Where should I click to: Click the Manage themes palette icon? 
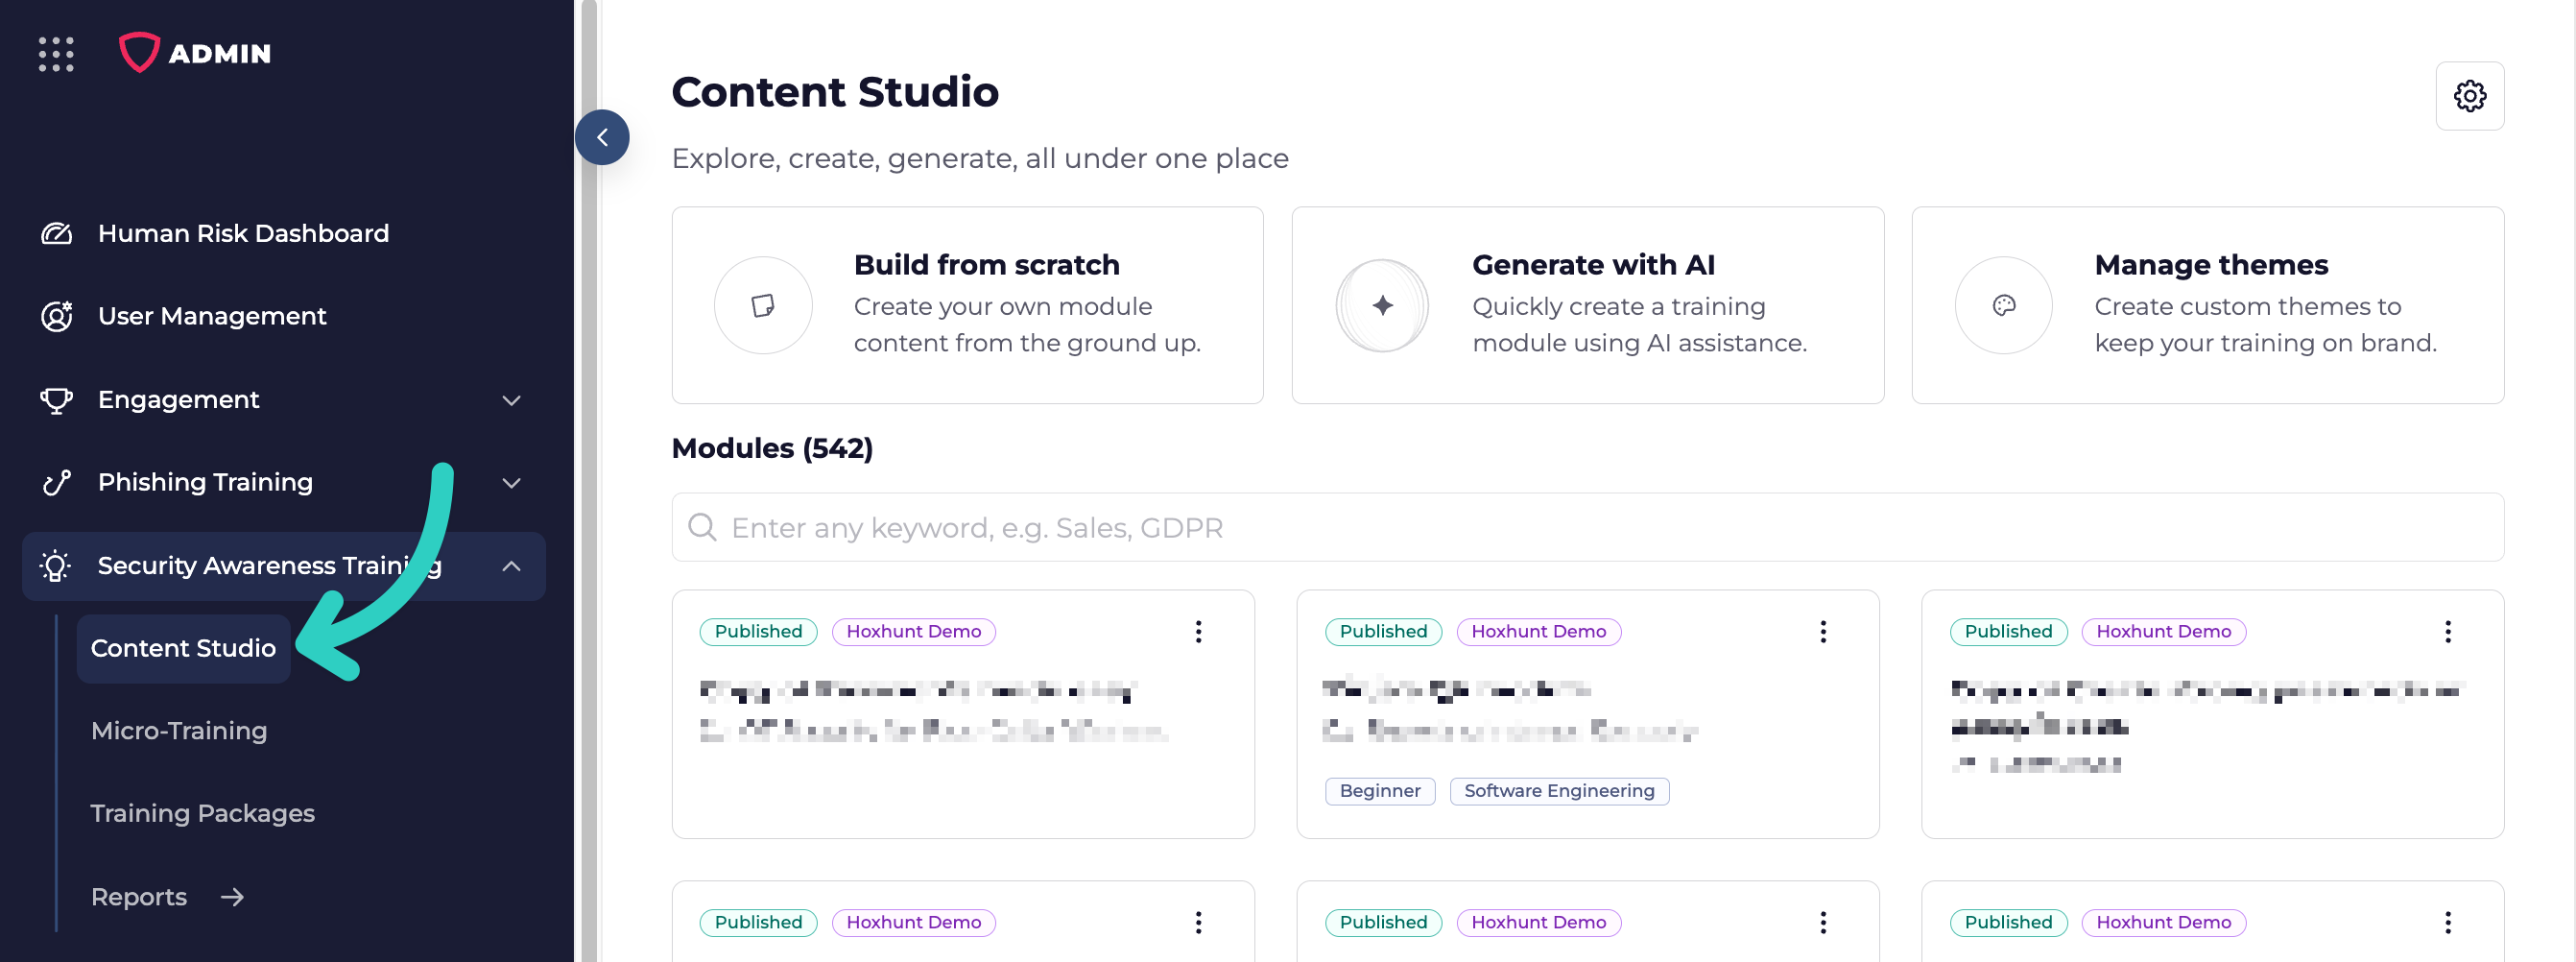click(x=2003, y=305)
